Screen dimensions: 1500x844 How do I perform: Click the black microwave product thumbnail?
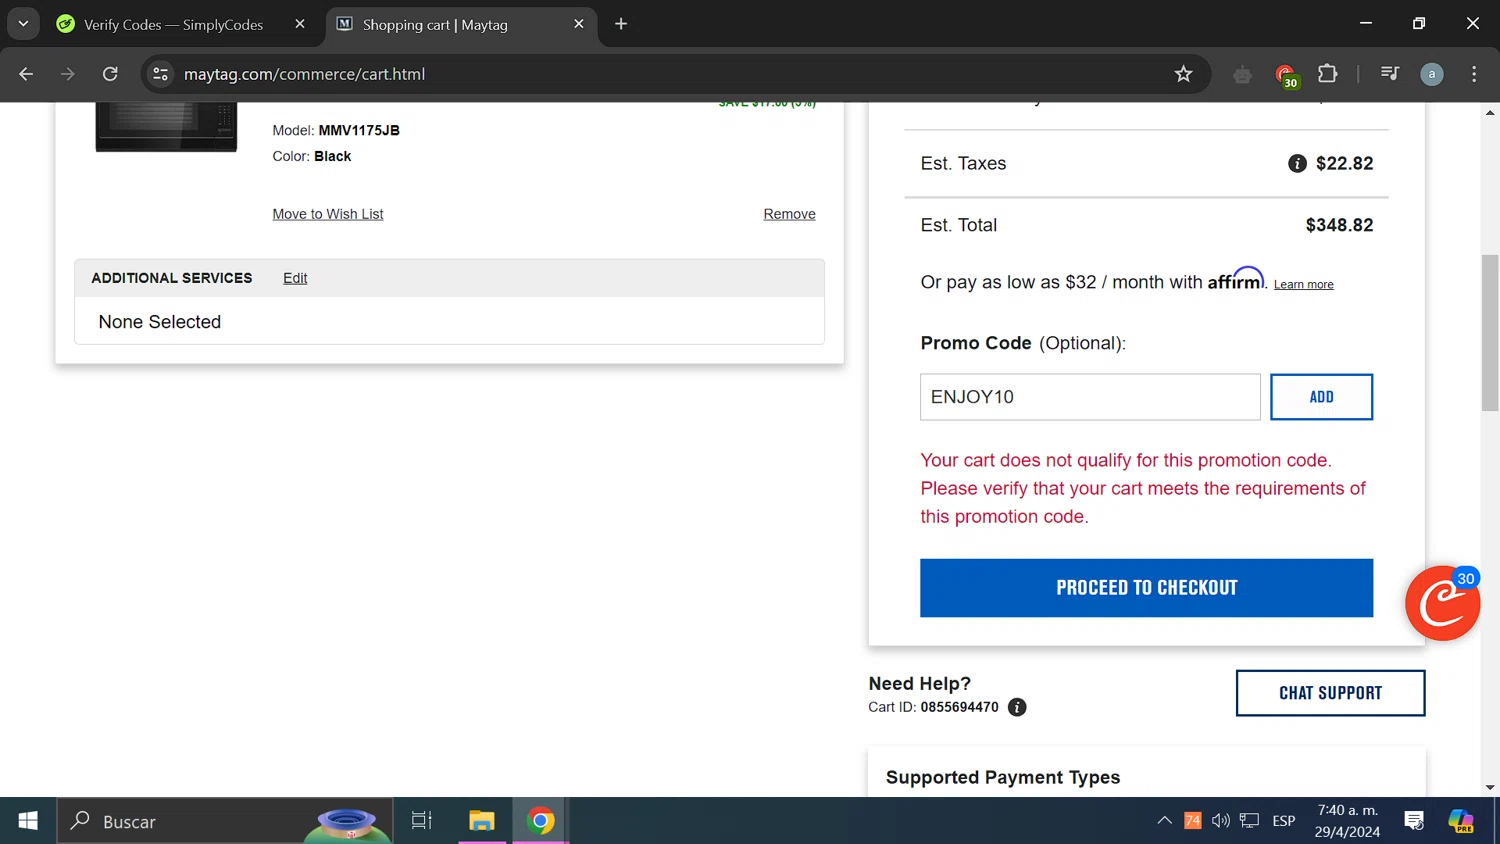[x=166, y=127]
